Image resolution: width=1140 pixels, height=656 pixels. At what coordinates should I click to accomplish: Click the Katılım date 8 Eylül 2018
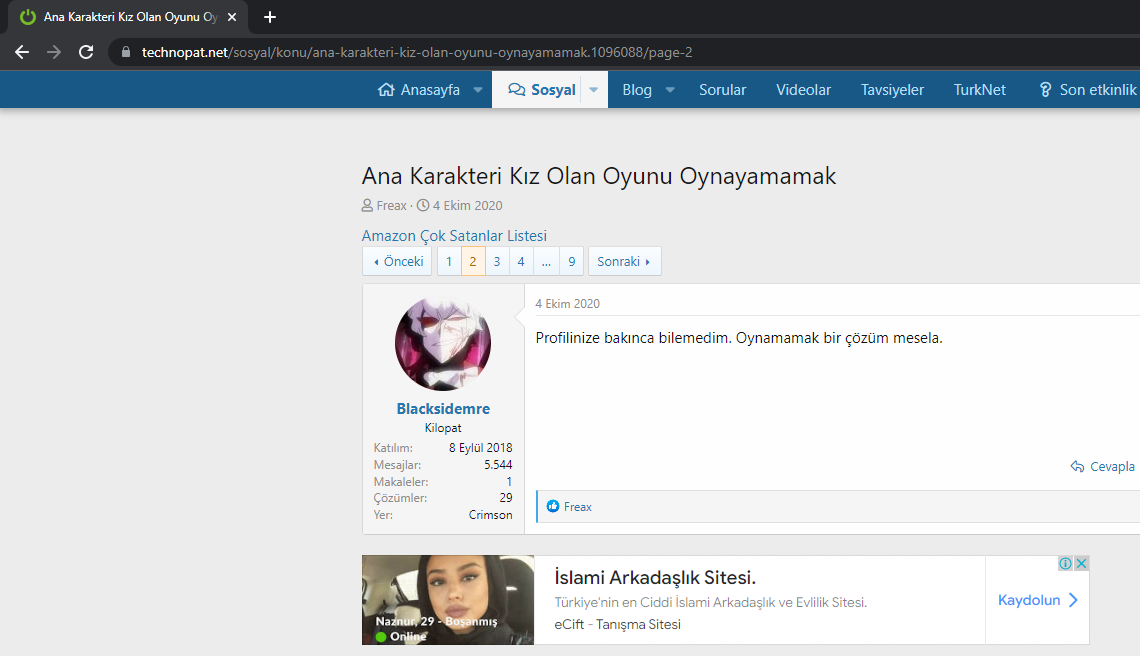click(x=481, y=448)
